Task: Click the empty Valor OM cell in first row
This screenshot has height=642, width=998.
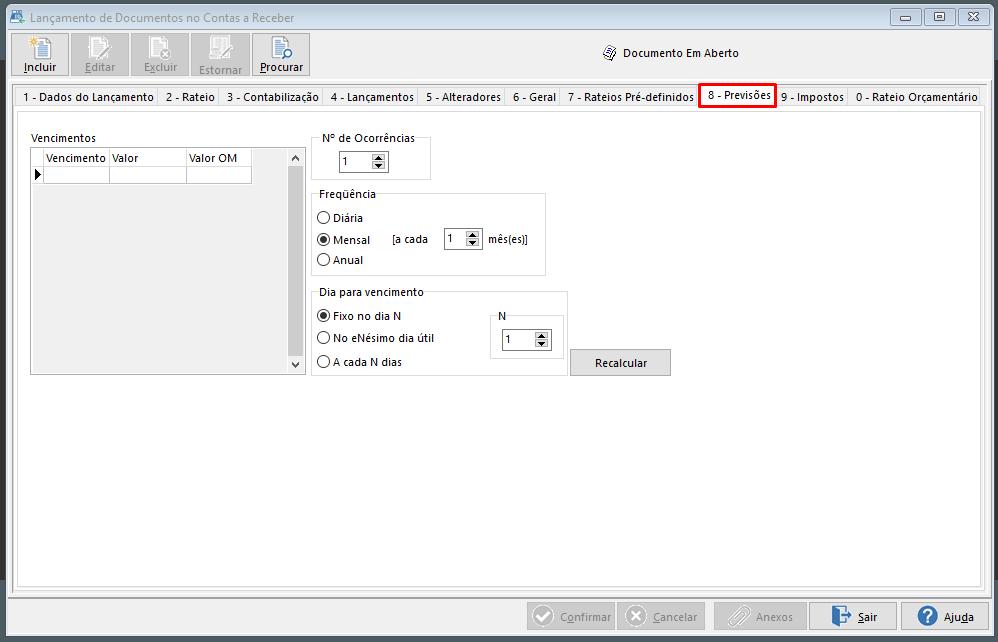Action: 219,175
